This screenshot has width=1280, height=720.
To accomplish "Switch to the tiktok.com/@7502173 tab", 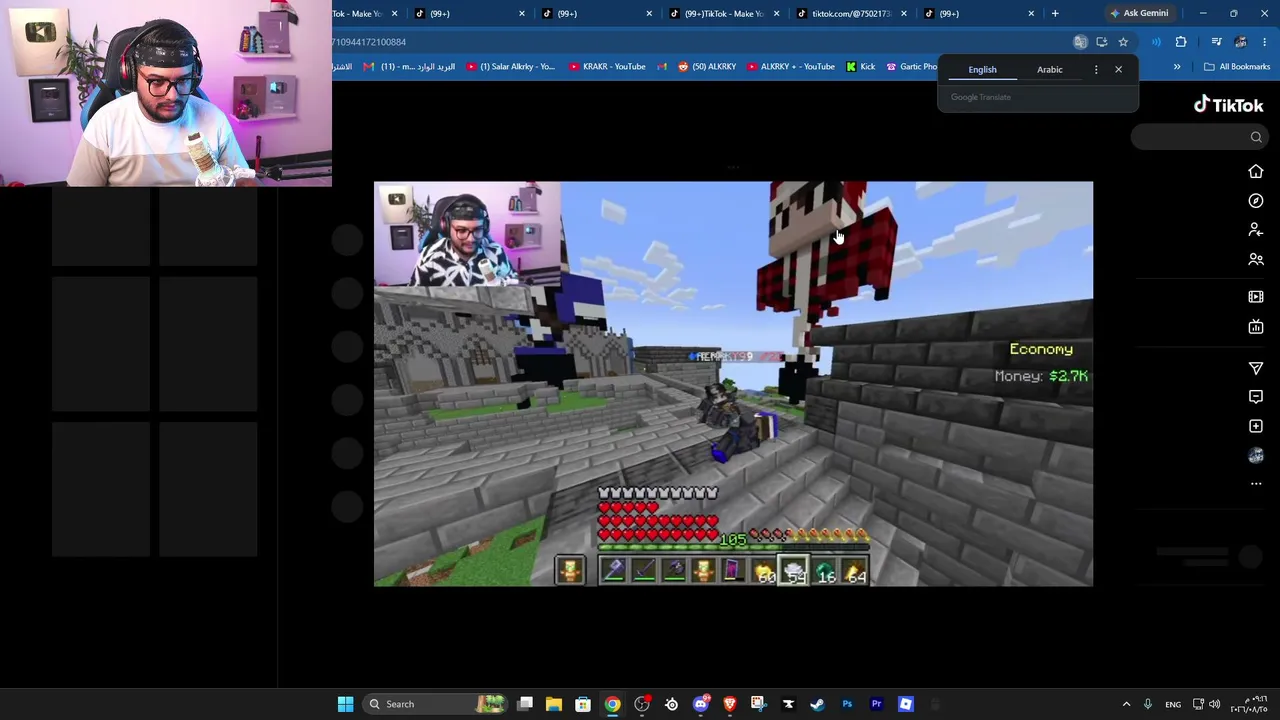I will pyautogui.click(x=850, y=13).
